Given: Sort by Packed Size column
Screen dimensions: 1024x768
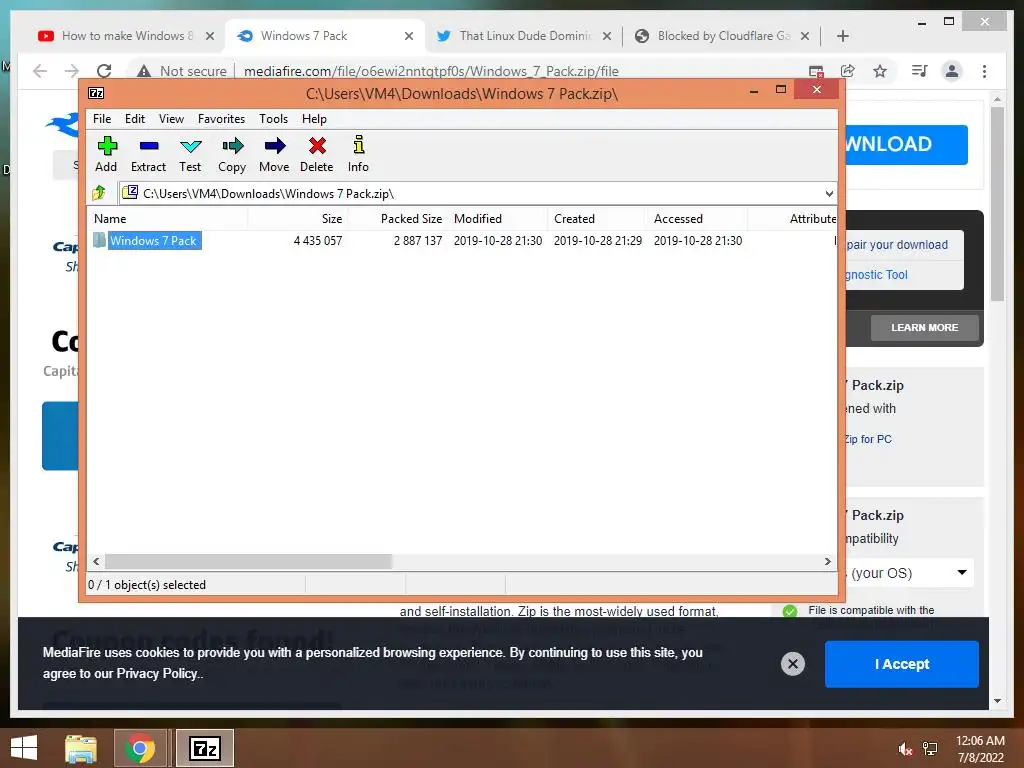Looking at the screenshot, I should 398,219.
